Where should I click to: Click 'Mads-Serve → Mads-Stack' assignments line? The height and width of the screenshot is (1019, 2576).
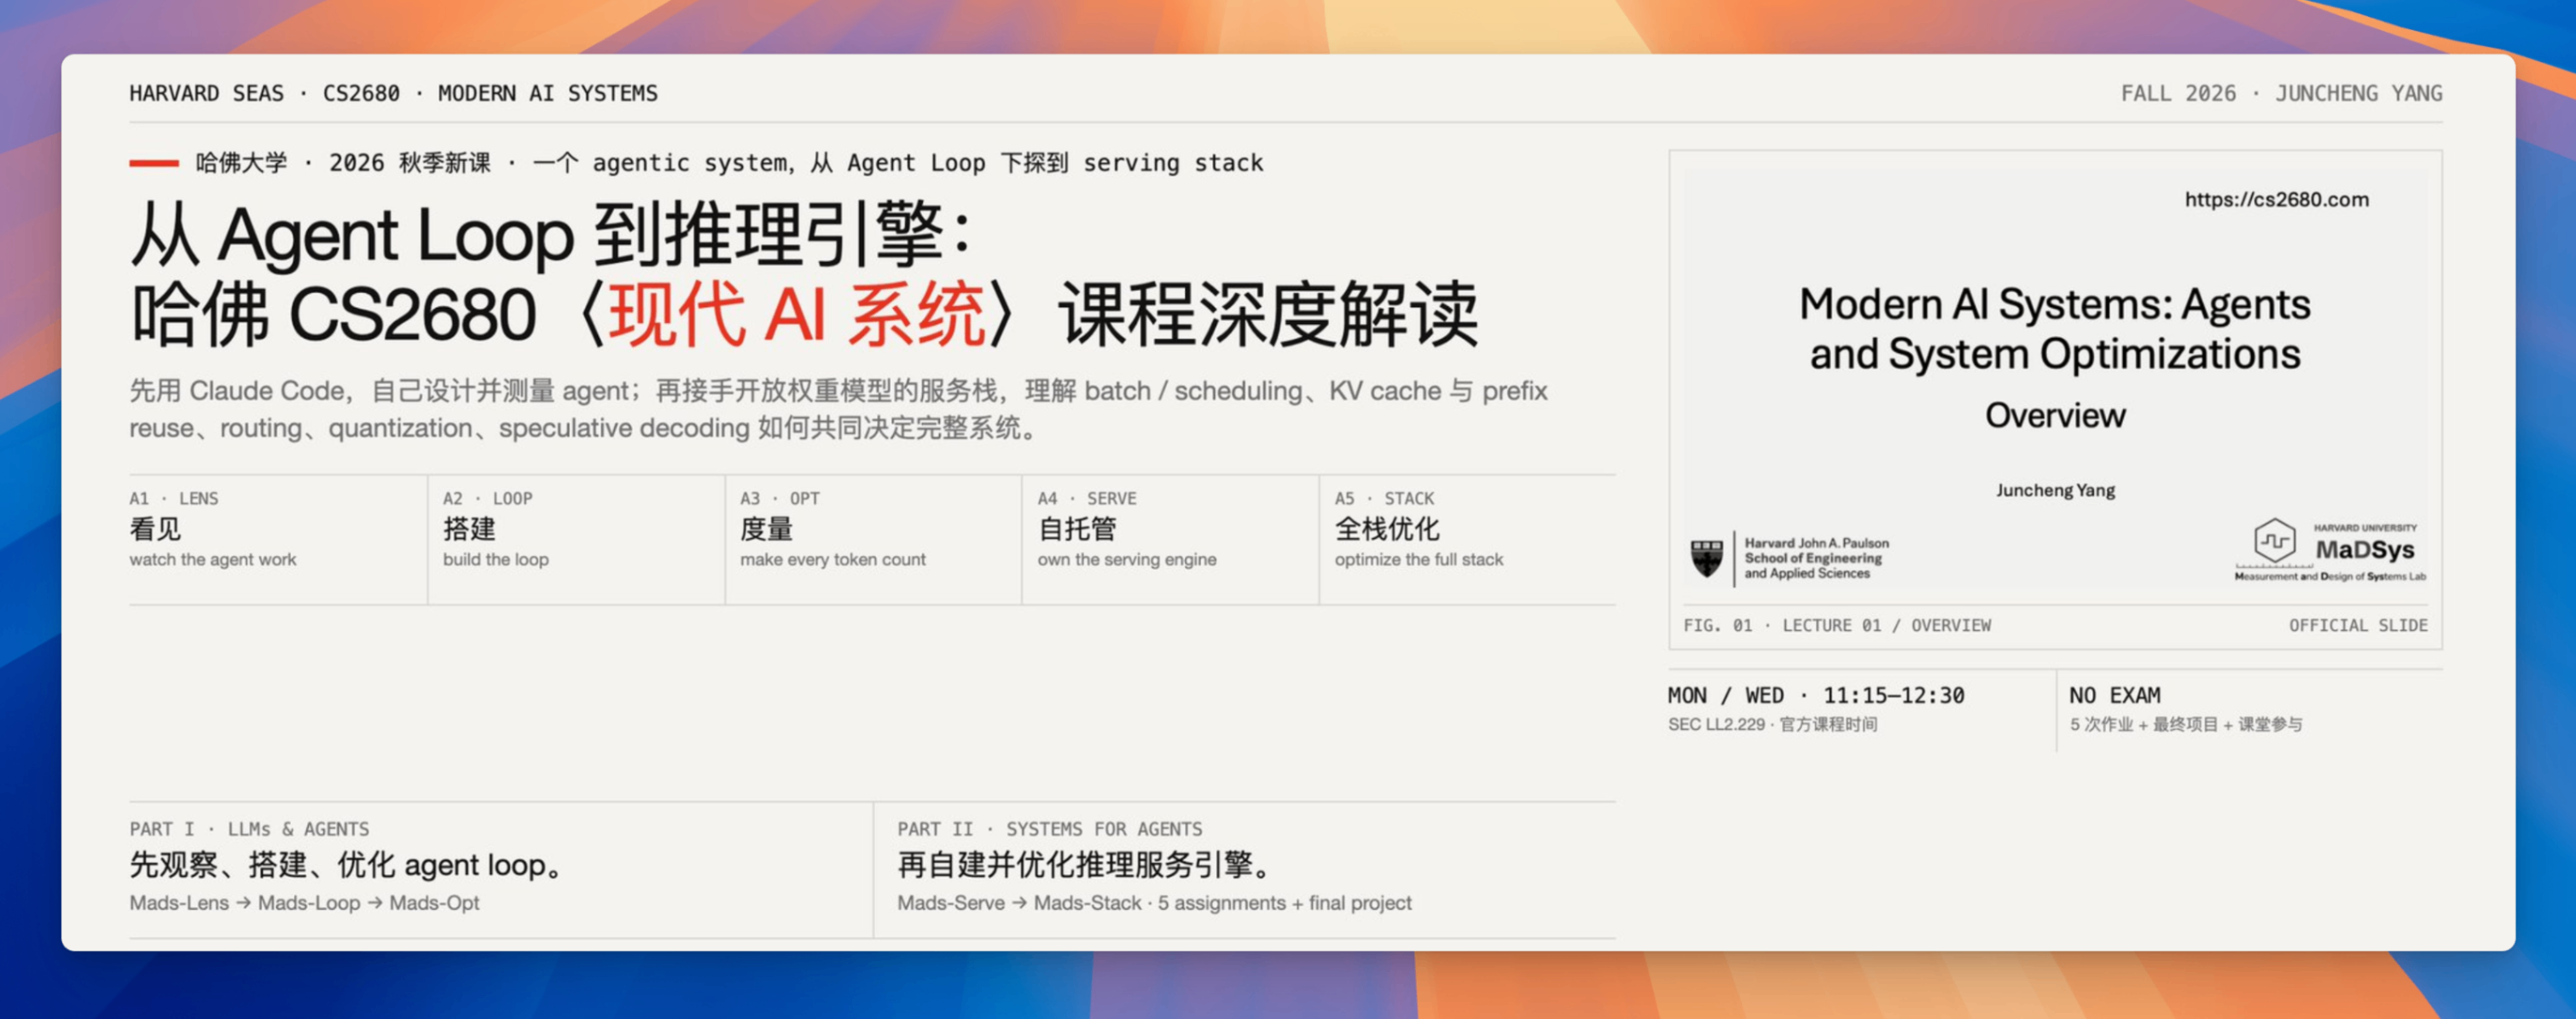1154,903
